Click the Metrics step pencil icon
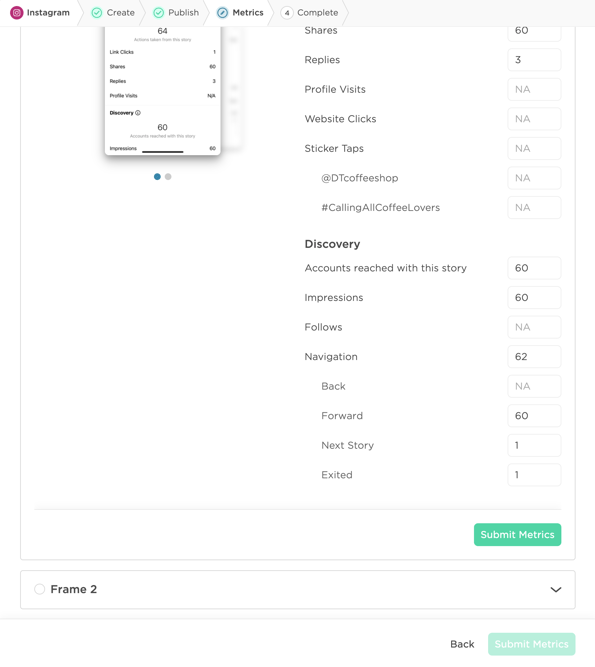595x667 pixels. pyautogui.click(x=222, y=13)
